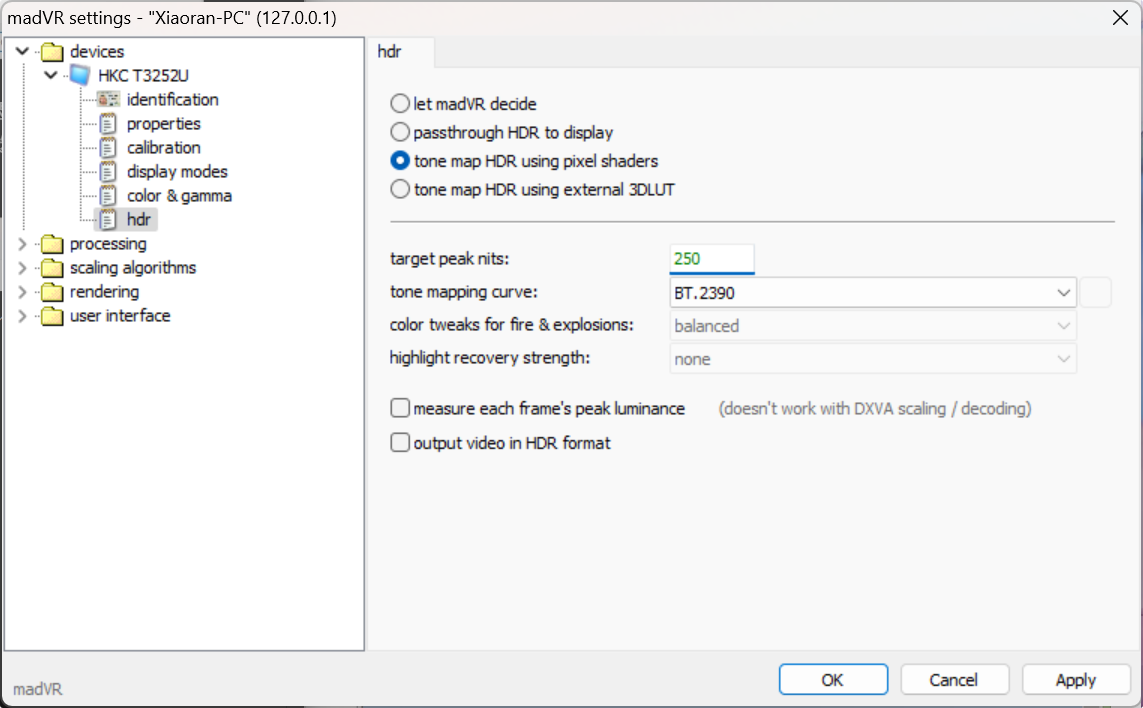Click the OK button
Viewport: 1143px width, 708px height.
[832, 680]
